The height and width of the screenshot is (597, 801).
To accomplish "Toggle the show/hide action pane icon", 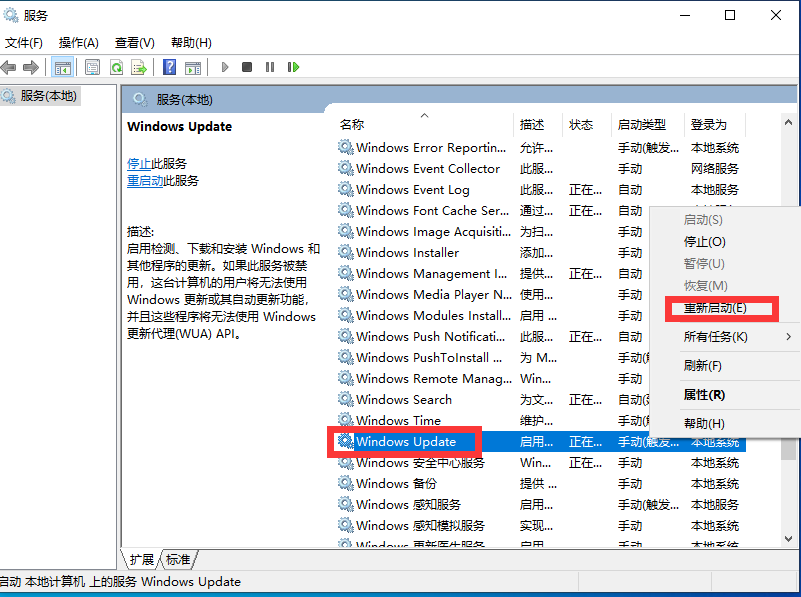I will pos(195,67).
